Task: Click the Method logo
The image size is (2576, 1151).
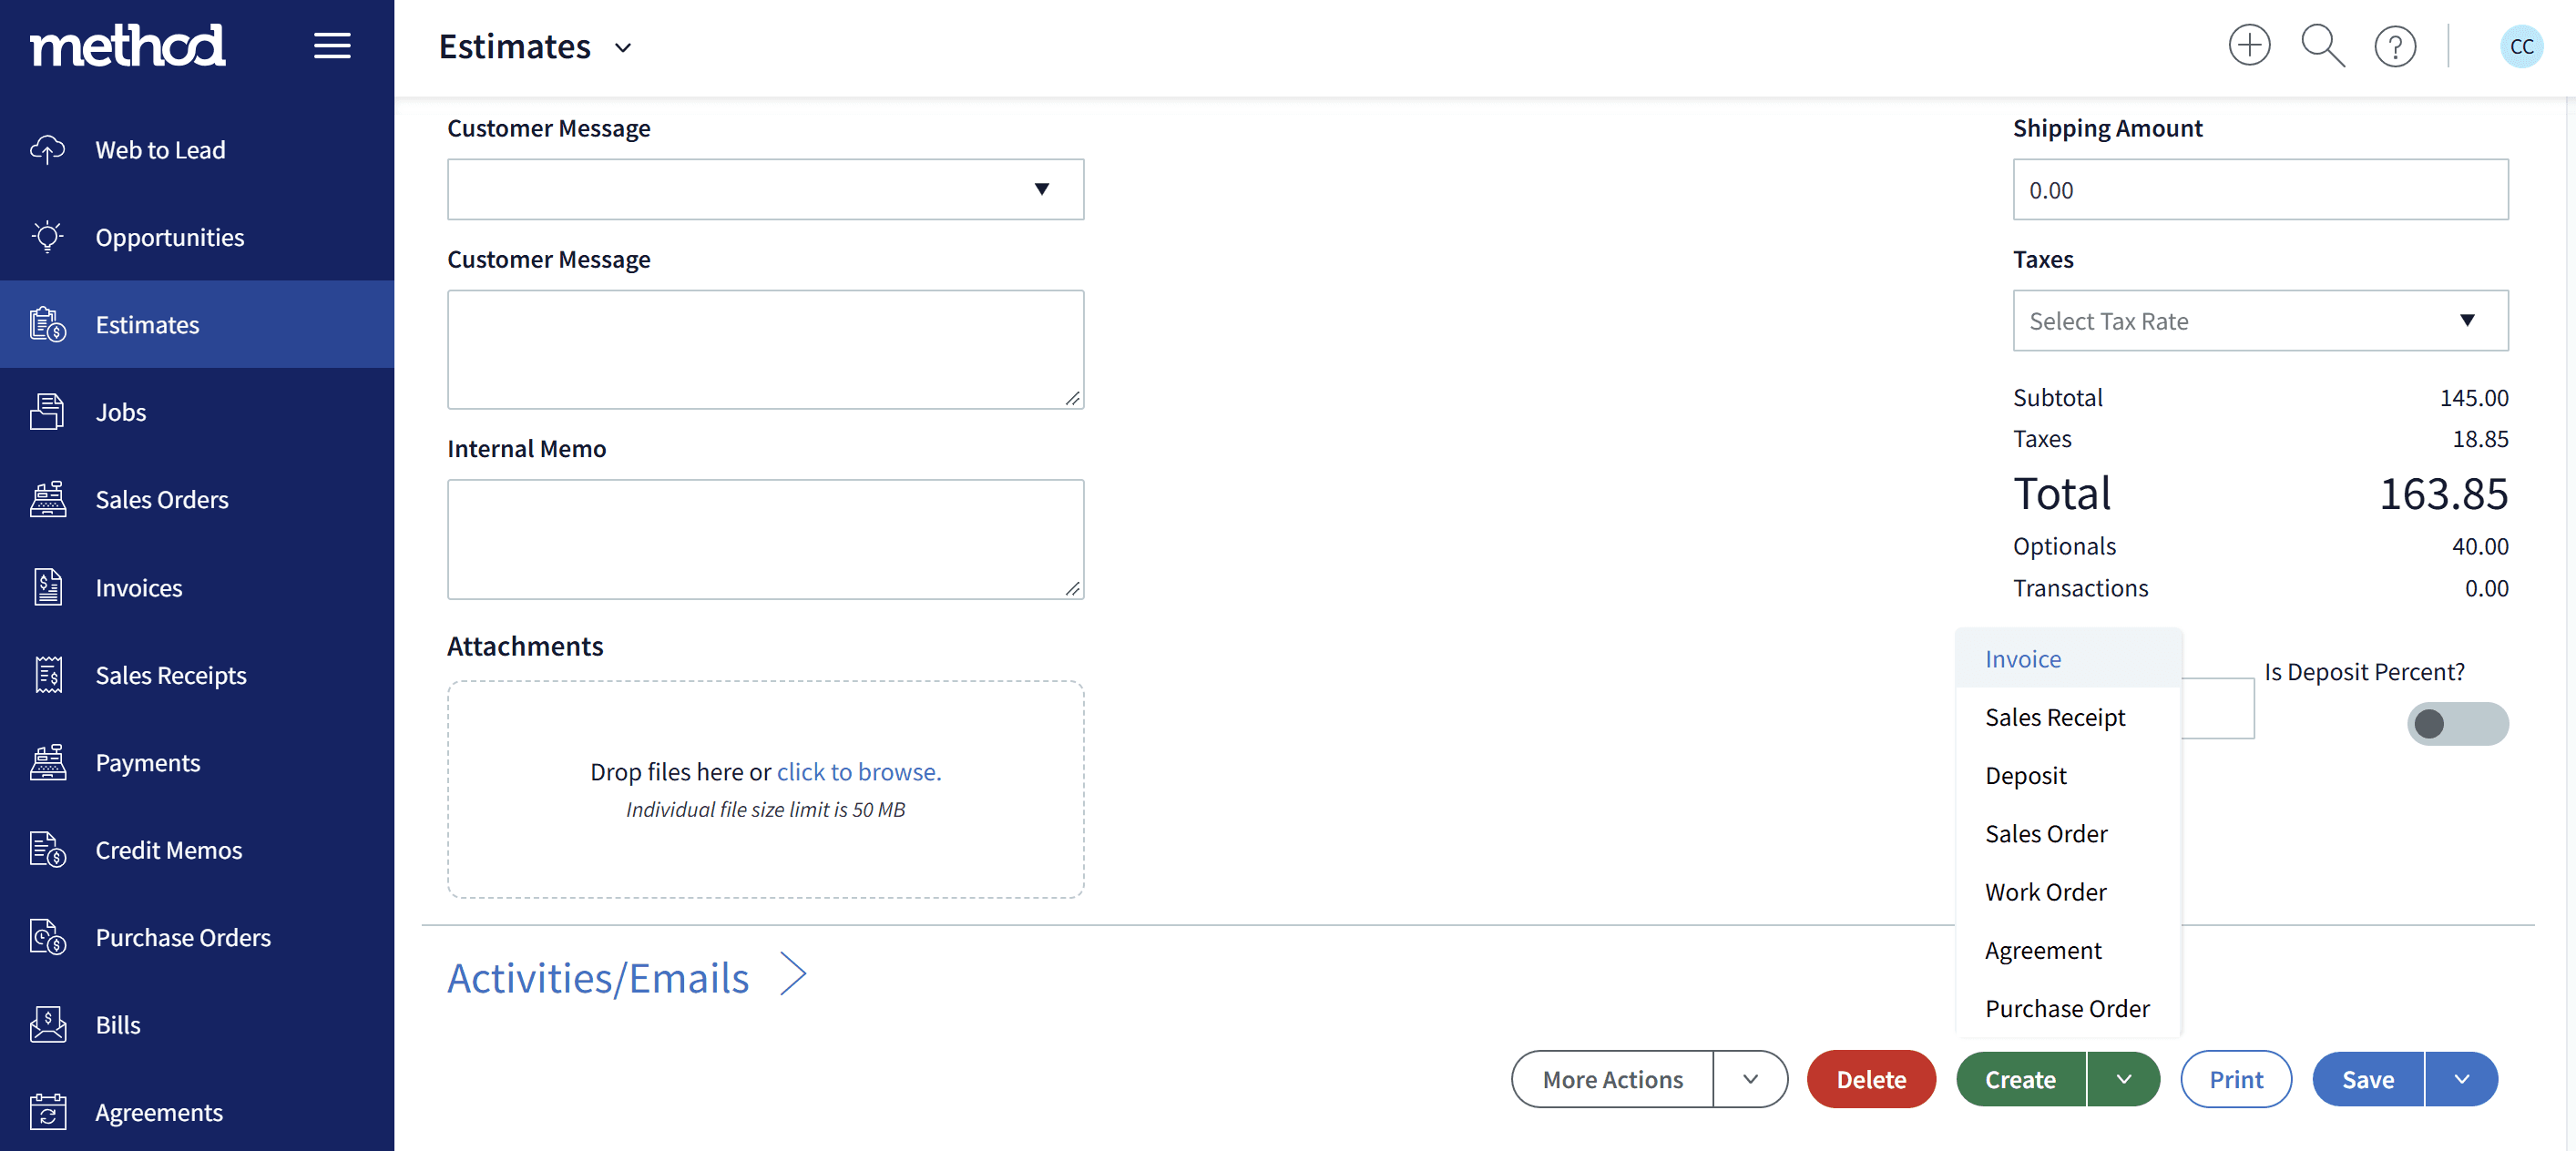Action: click(128, 46)
